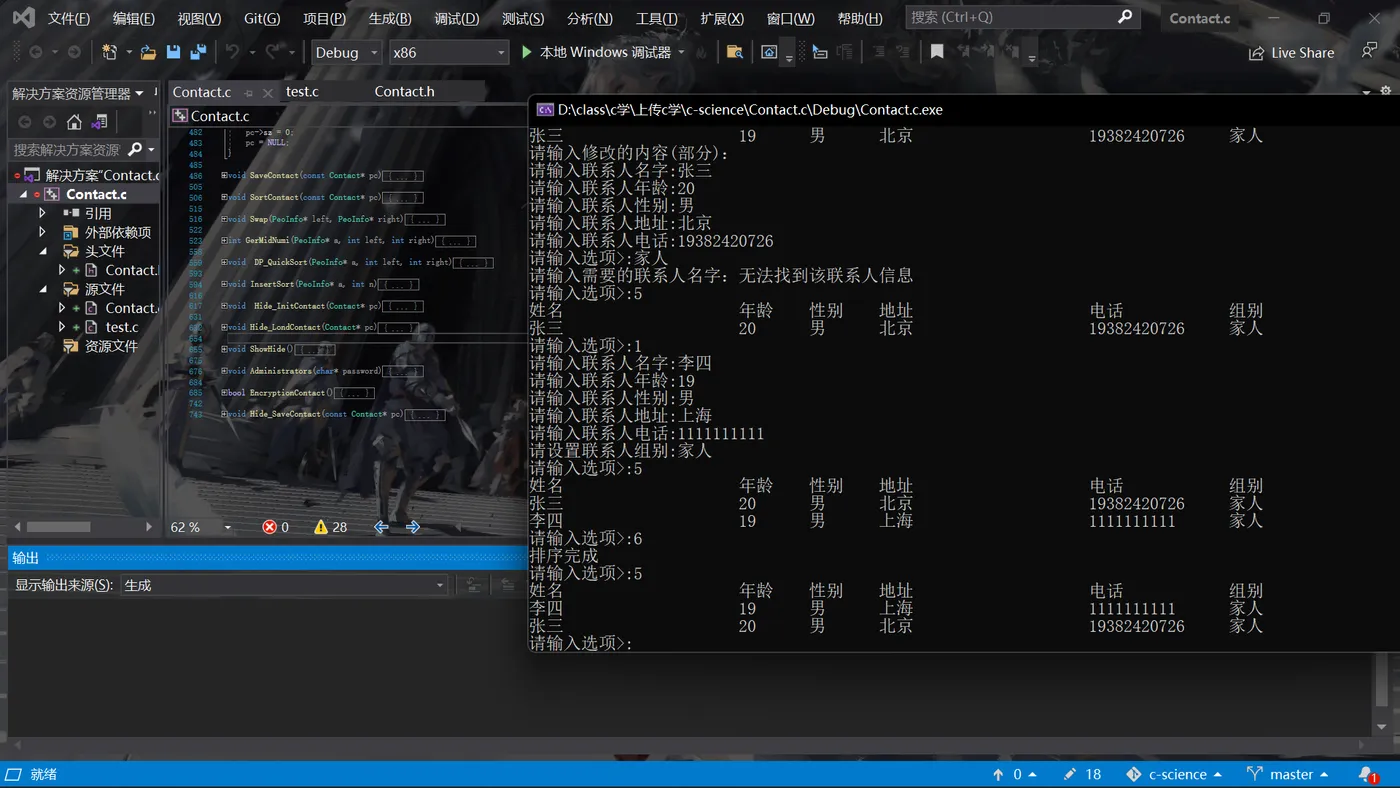The height and width of the screenshot is (788, 1400).
Task: Open the 文件(F) menu
Action: tap(69, 18)
